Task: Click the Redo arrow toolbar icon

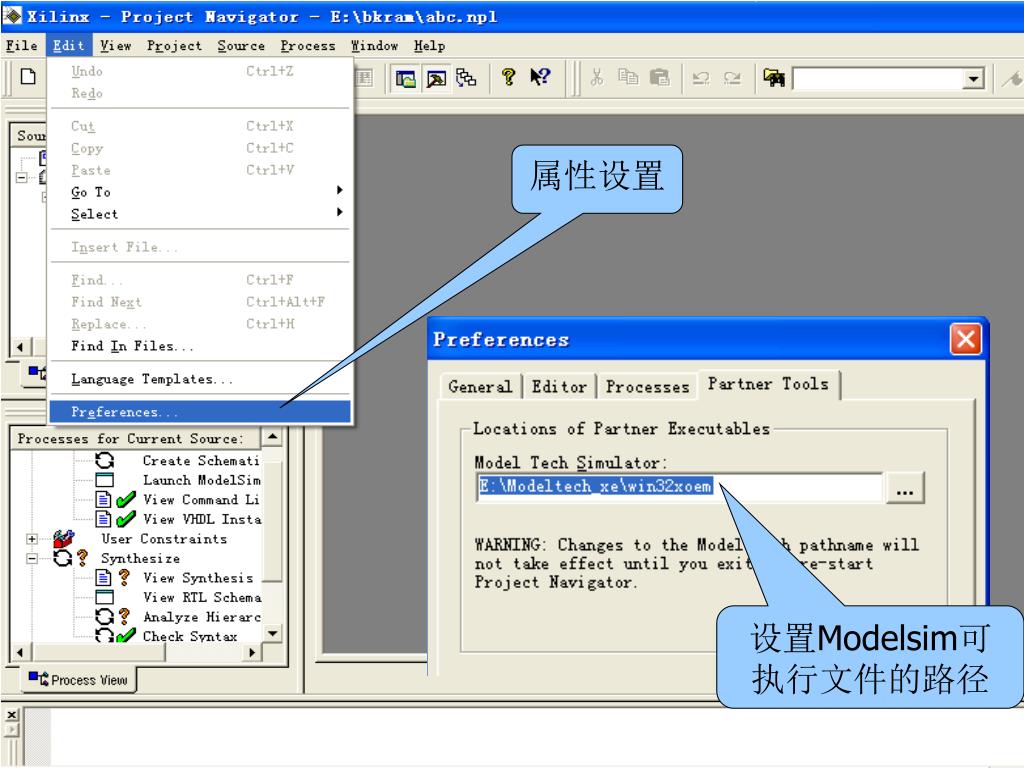Action: pyautogui.click(x=732, y=78)
